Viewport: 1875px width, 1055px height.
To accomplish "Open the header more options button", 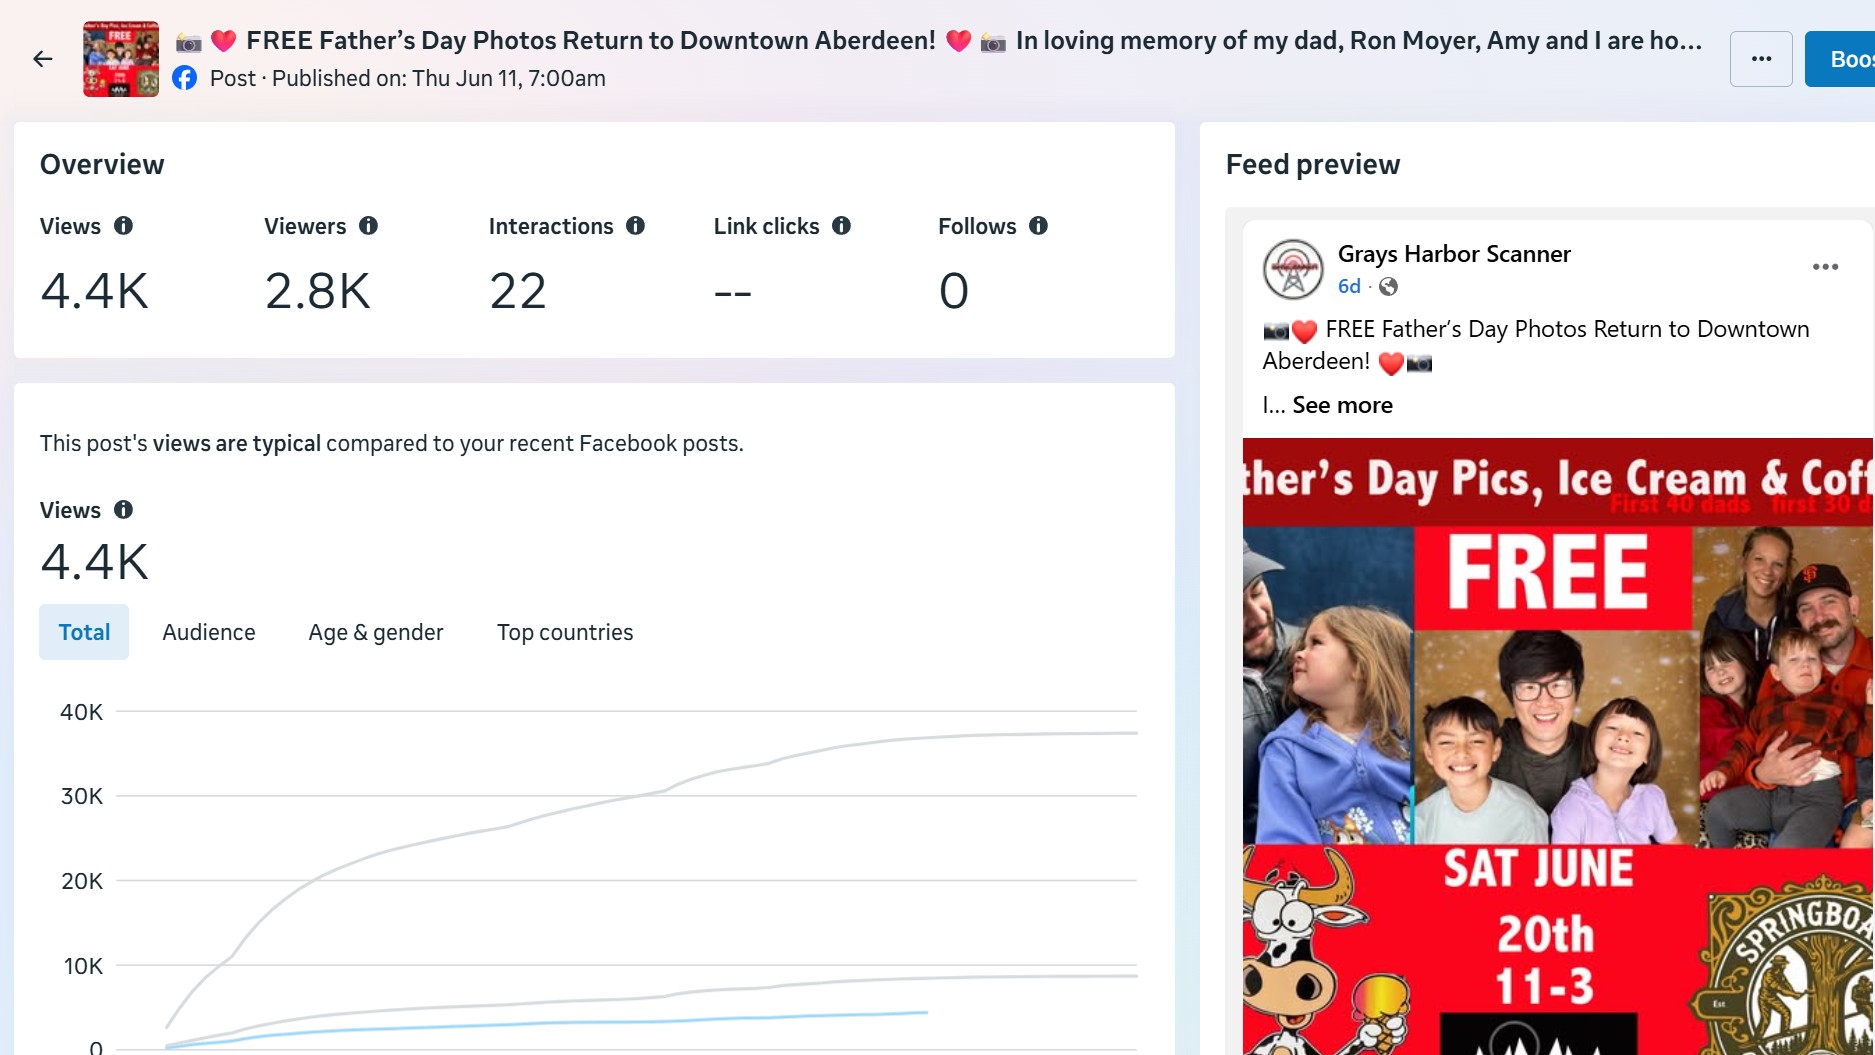I will click(x=1761, y=59).
